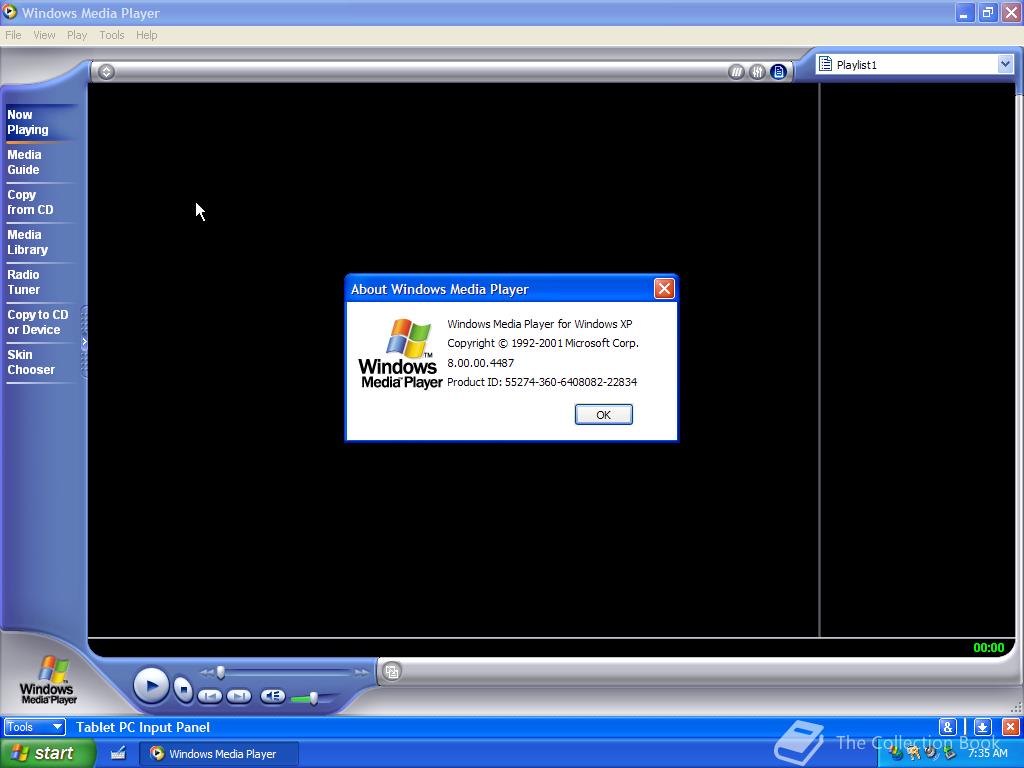Image resolution: width=1024 pixels, height=768 pixels.
Task: Click OK in the About dialog
Action: click(603, 415)
